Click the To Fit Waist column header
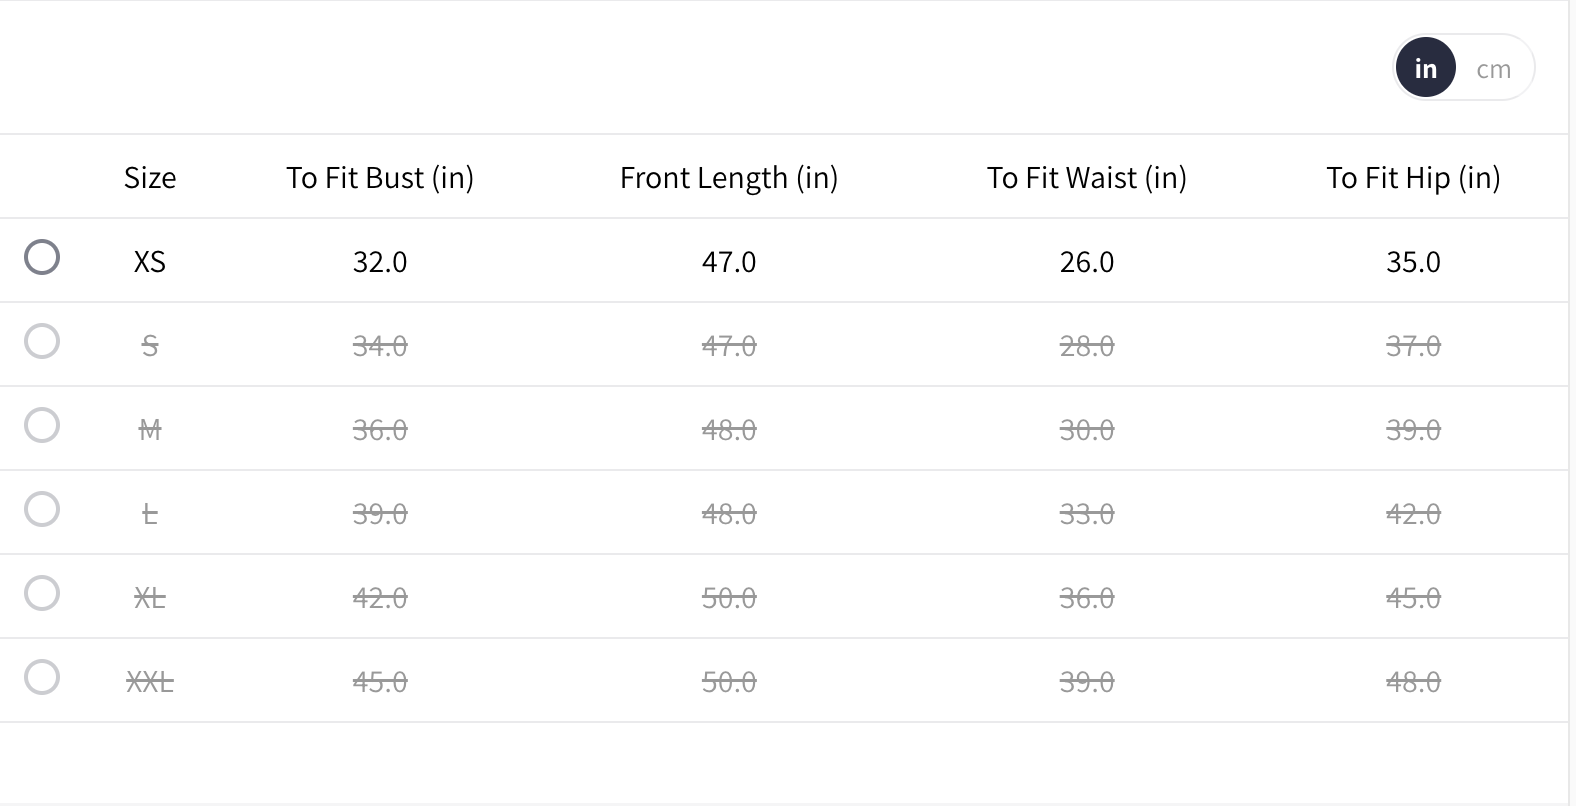Image resolution: width=1576 pixels, height=806 pixels. pos(1087,178)
